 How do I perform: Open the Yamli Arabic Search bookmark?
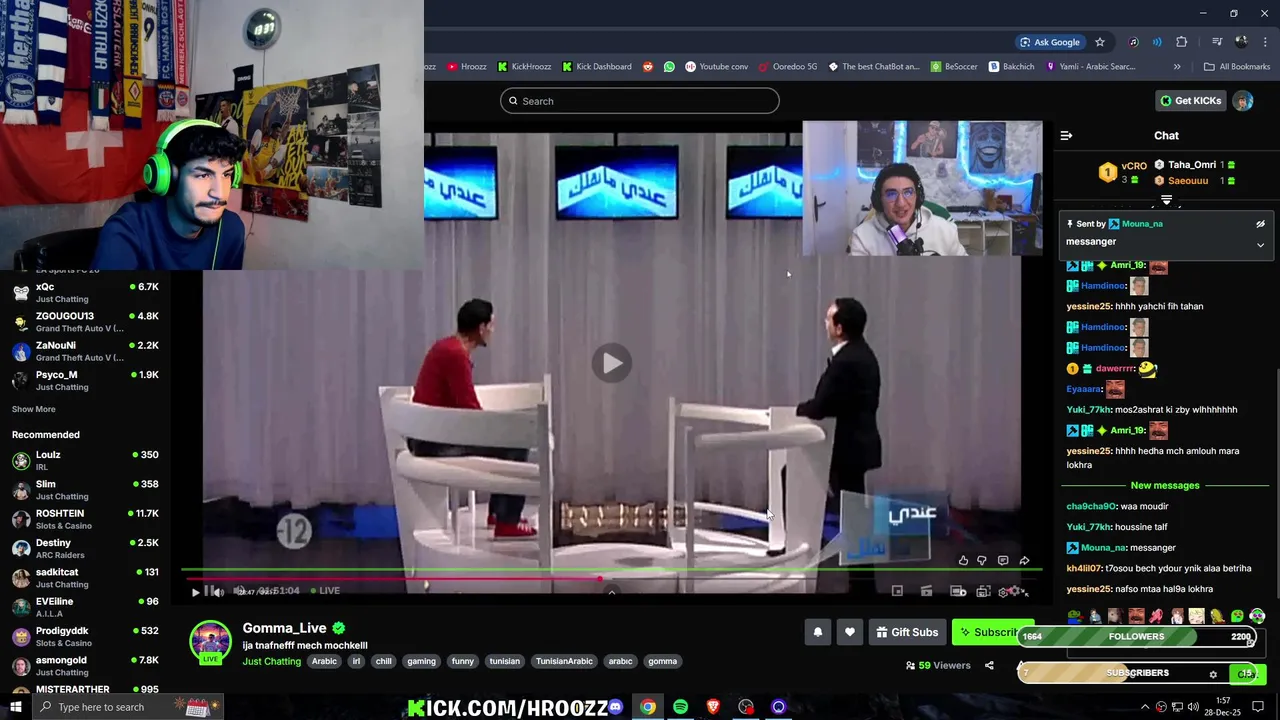pos(1090,67)
